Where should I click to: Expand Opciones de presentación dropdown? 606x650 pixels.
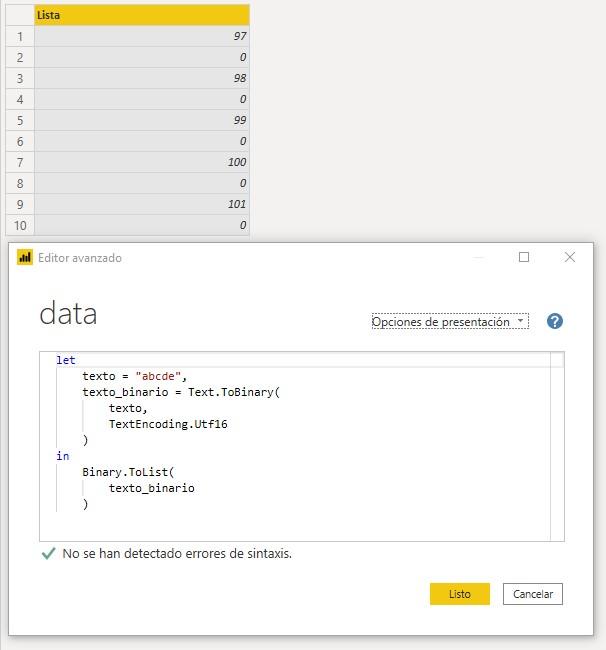click(450, 322)
